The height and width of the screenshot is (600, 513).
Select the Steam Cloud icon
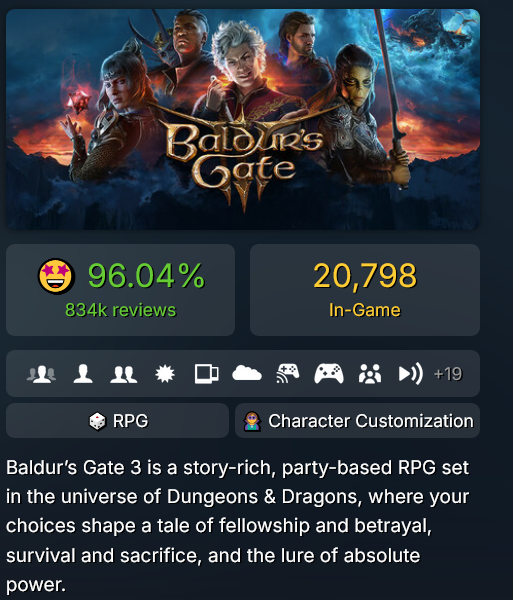(x=247, y=373)
